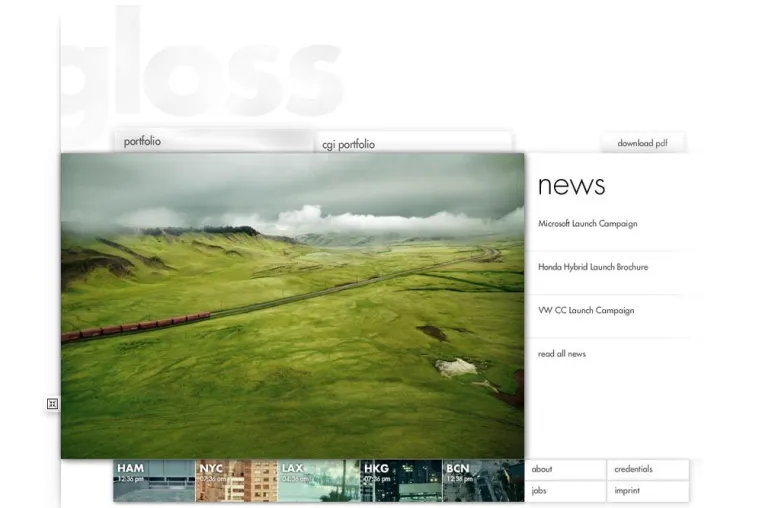The width and height of the screenshot is (762, 508).
Task: Open the jobs page link
Action: pos(566,491)
